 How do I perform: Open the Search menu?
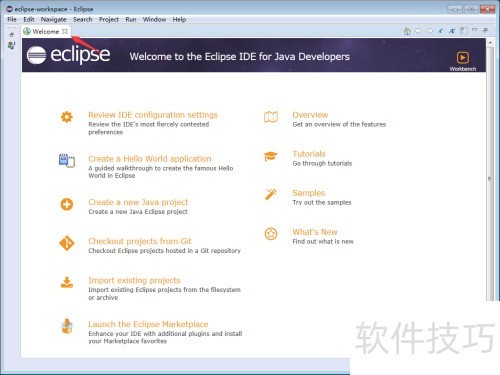point(82,19)
